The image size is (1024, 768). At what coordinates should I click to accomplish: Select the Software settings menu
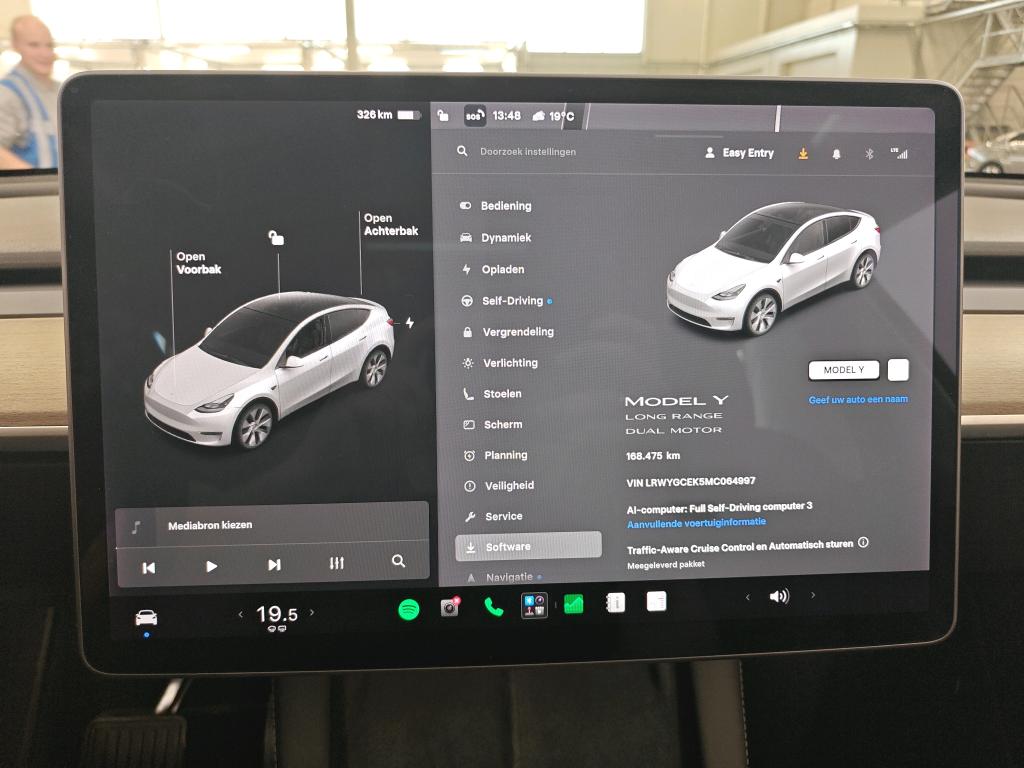tap(528, 546)
